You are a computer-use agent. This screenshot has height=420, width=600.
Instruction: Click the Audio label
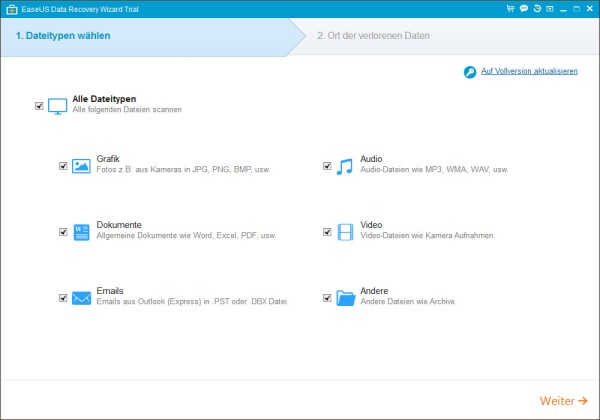coord(371,158)
